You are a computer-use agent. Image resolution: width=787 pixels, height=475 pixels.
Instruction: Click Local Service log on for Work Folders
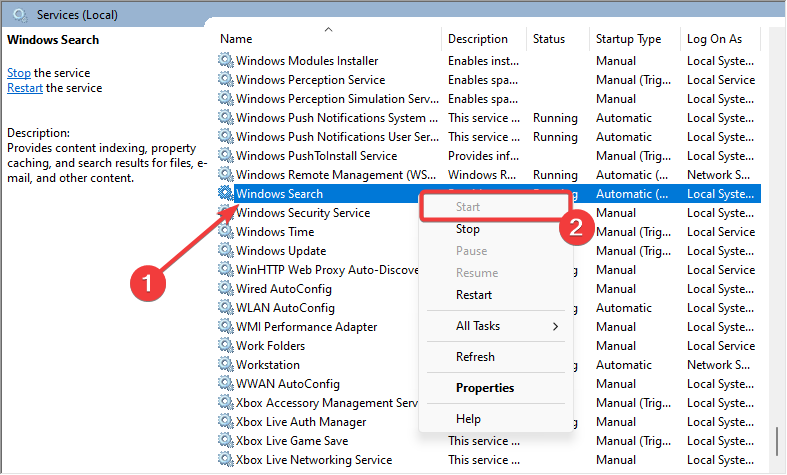tap(721, 345)
